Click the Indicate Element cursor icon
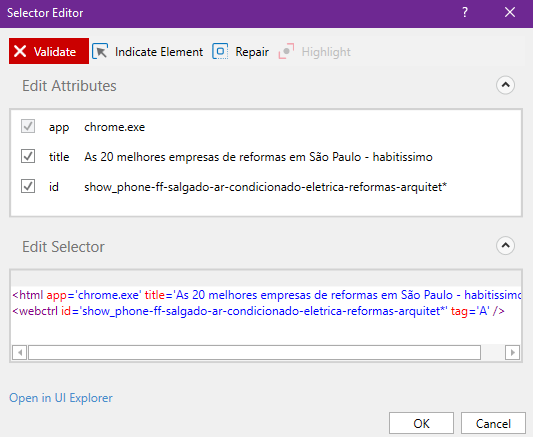This screenshot has width=533, height=437. tap(100, 52)
